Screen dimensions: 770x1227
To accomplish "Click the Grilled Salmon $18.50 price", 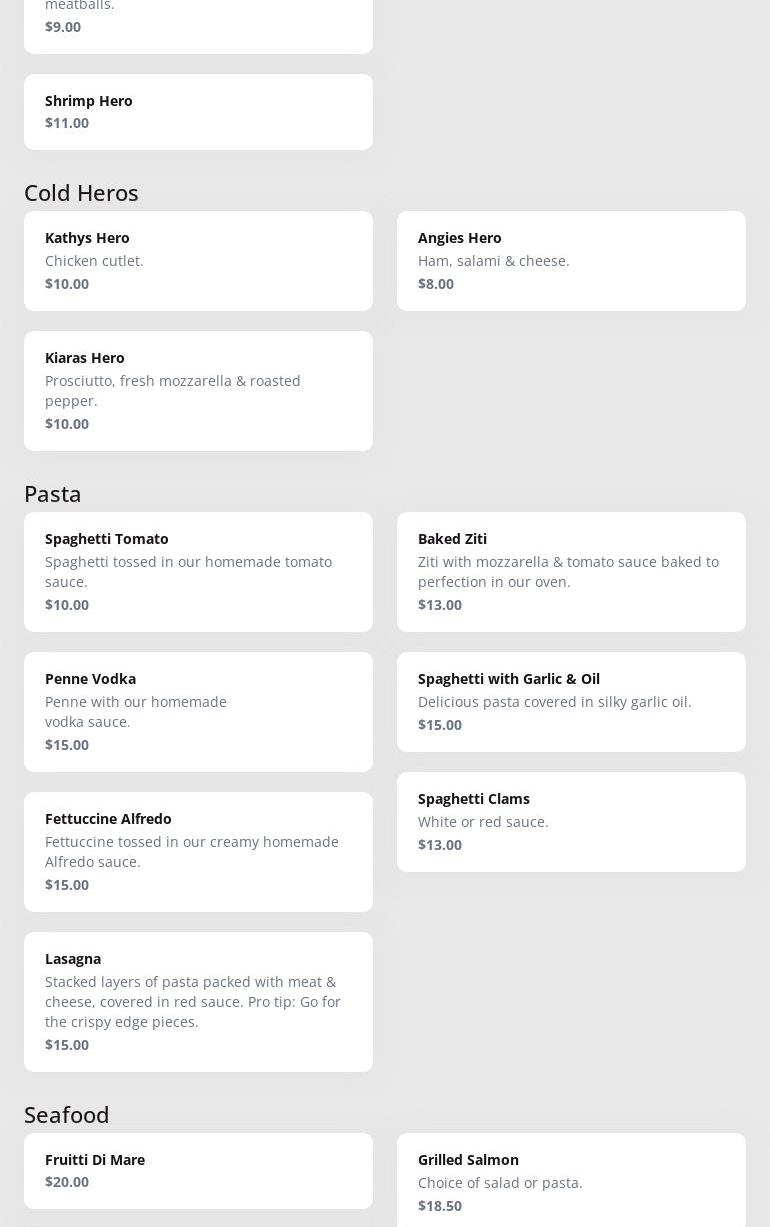I will point(440,1205).
